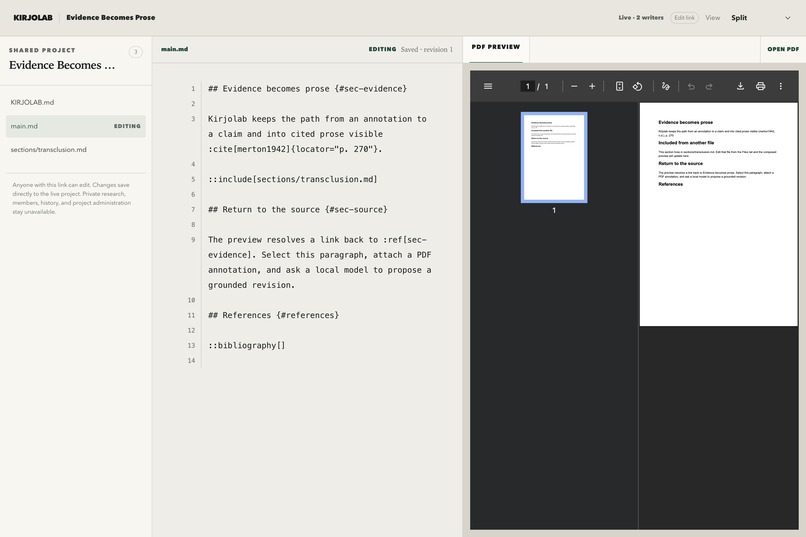Click the fit to page icon

(619, 86)
